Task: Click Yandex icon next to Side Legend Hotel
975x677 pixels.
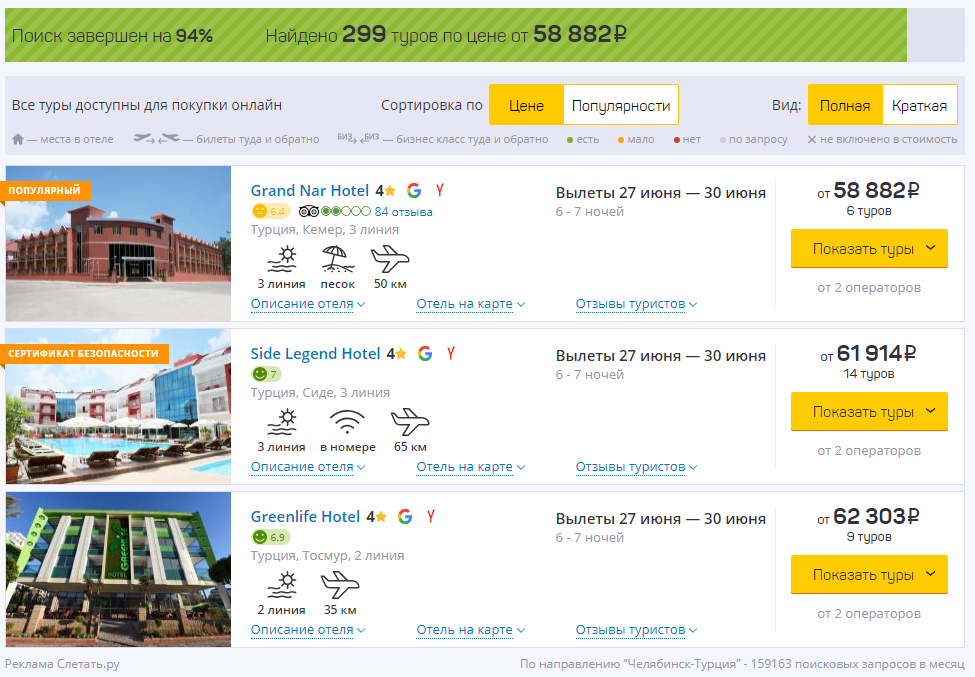Action: [x=451, y=353]
